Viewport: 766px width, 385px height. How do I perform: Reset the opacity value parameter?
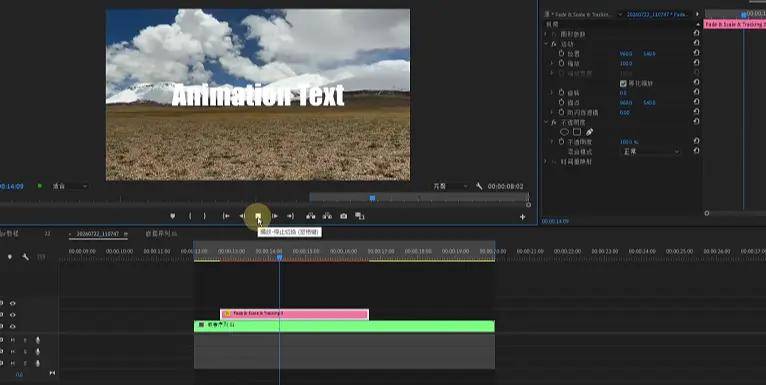(696, 141)
